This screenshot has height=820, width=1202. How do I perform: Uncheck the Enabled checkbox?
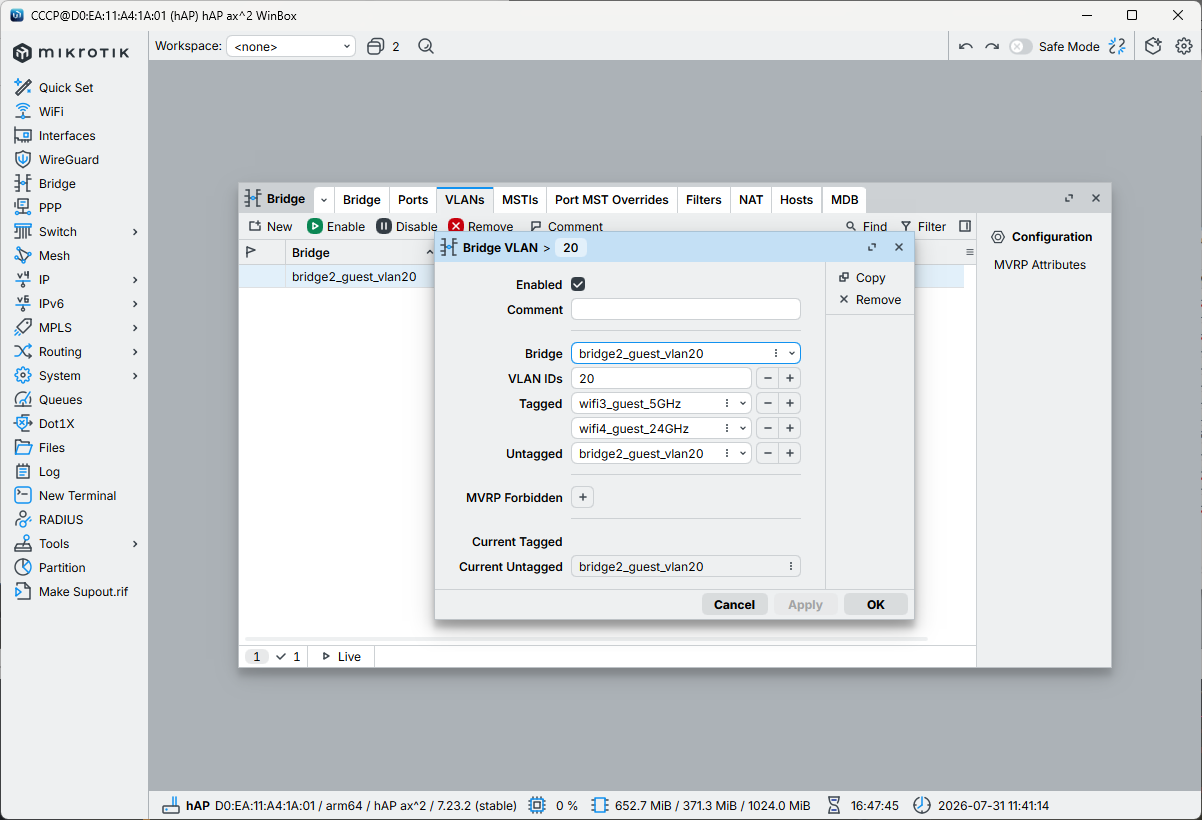click(x=578, y=284)
